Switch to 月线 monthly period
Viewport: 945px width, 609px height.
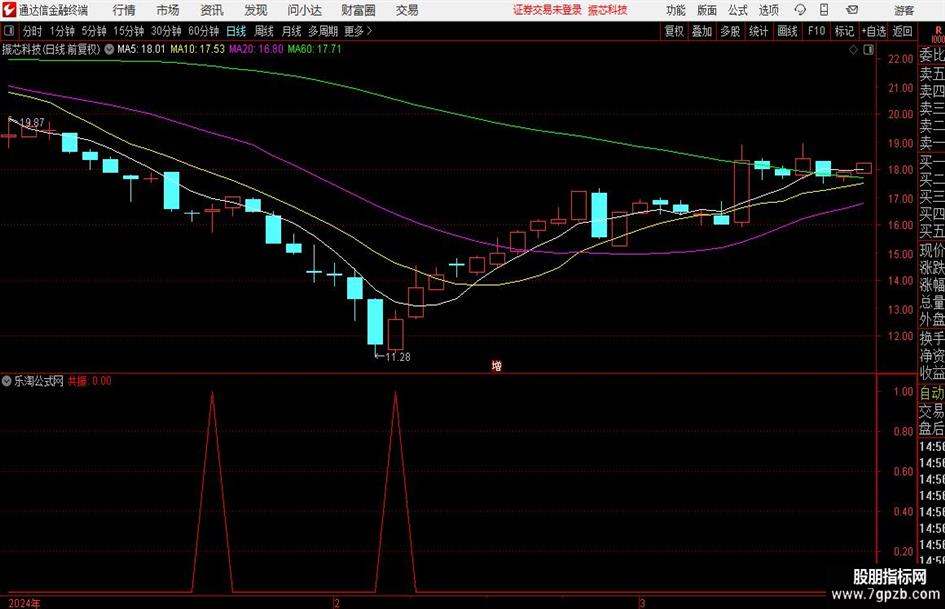click(291, 31)
